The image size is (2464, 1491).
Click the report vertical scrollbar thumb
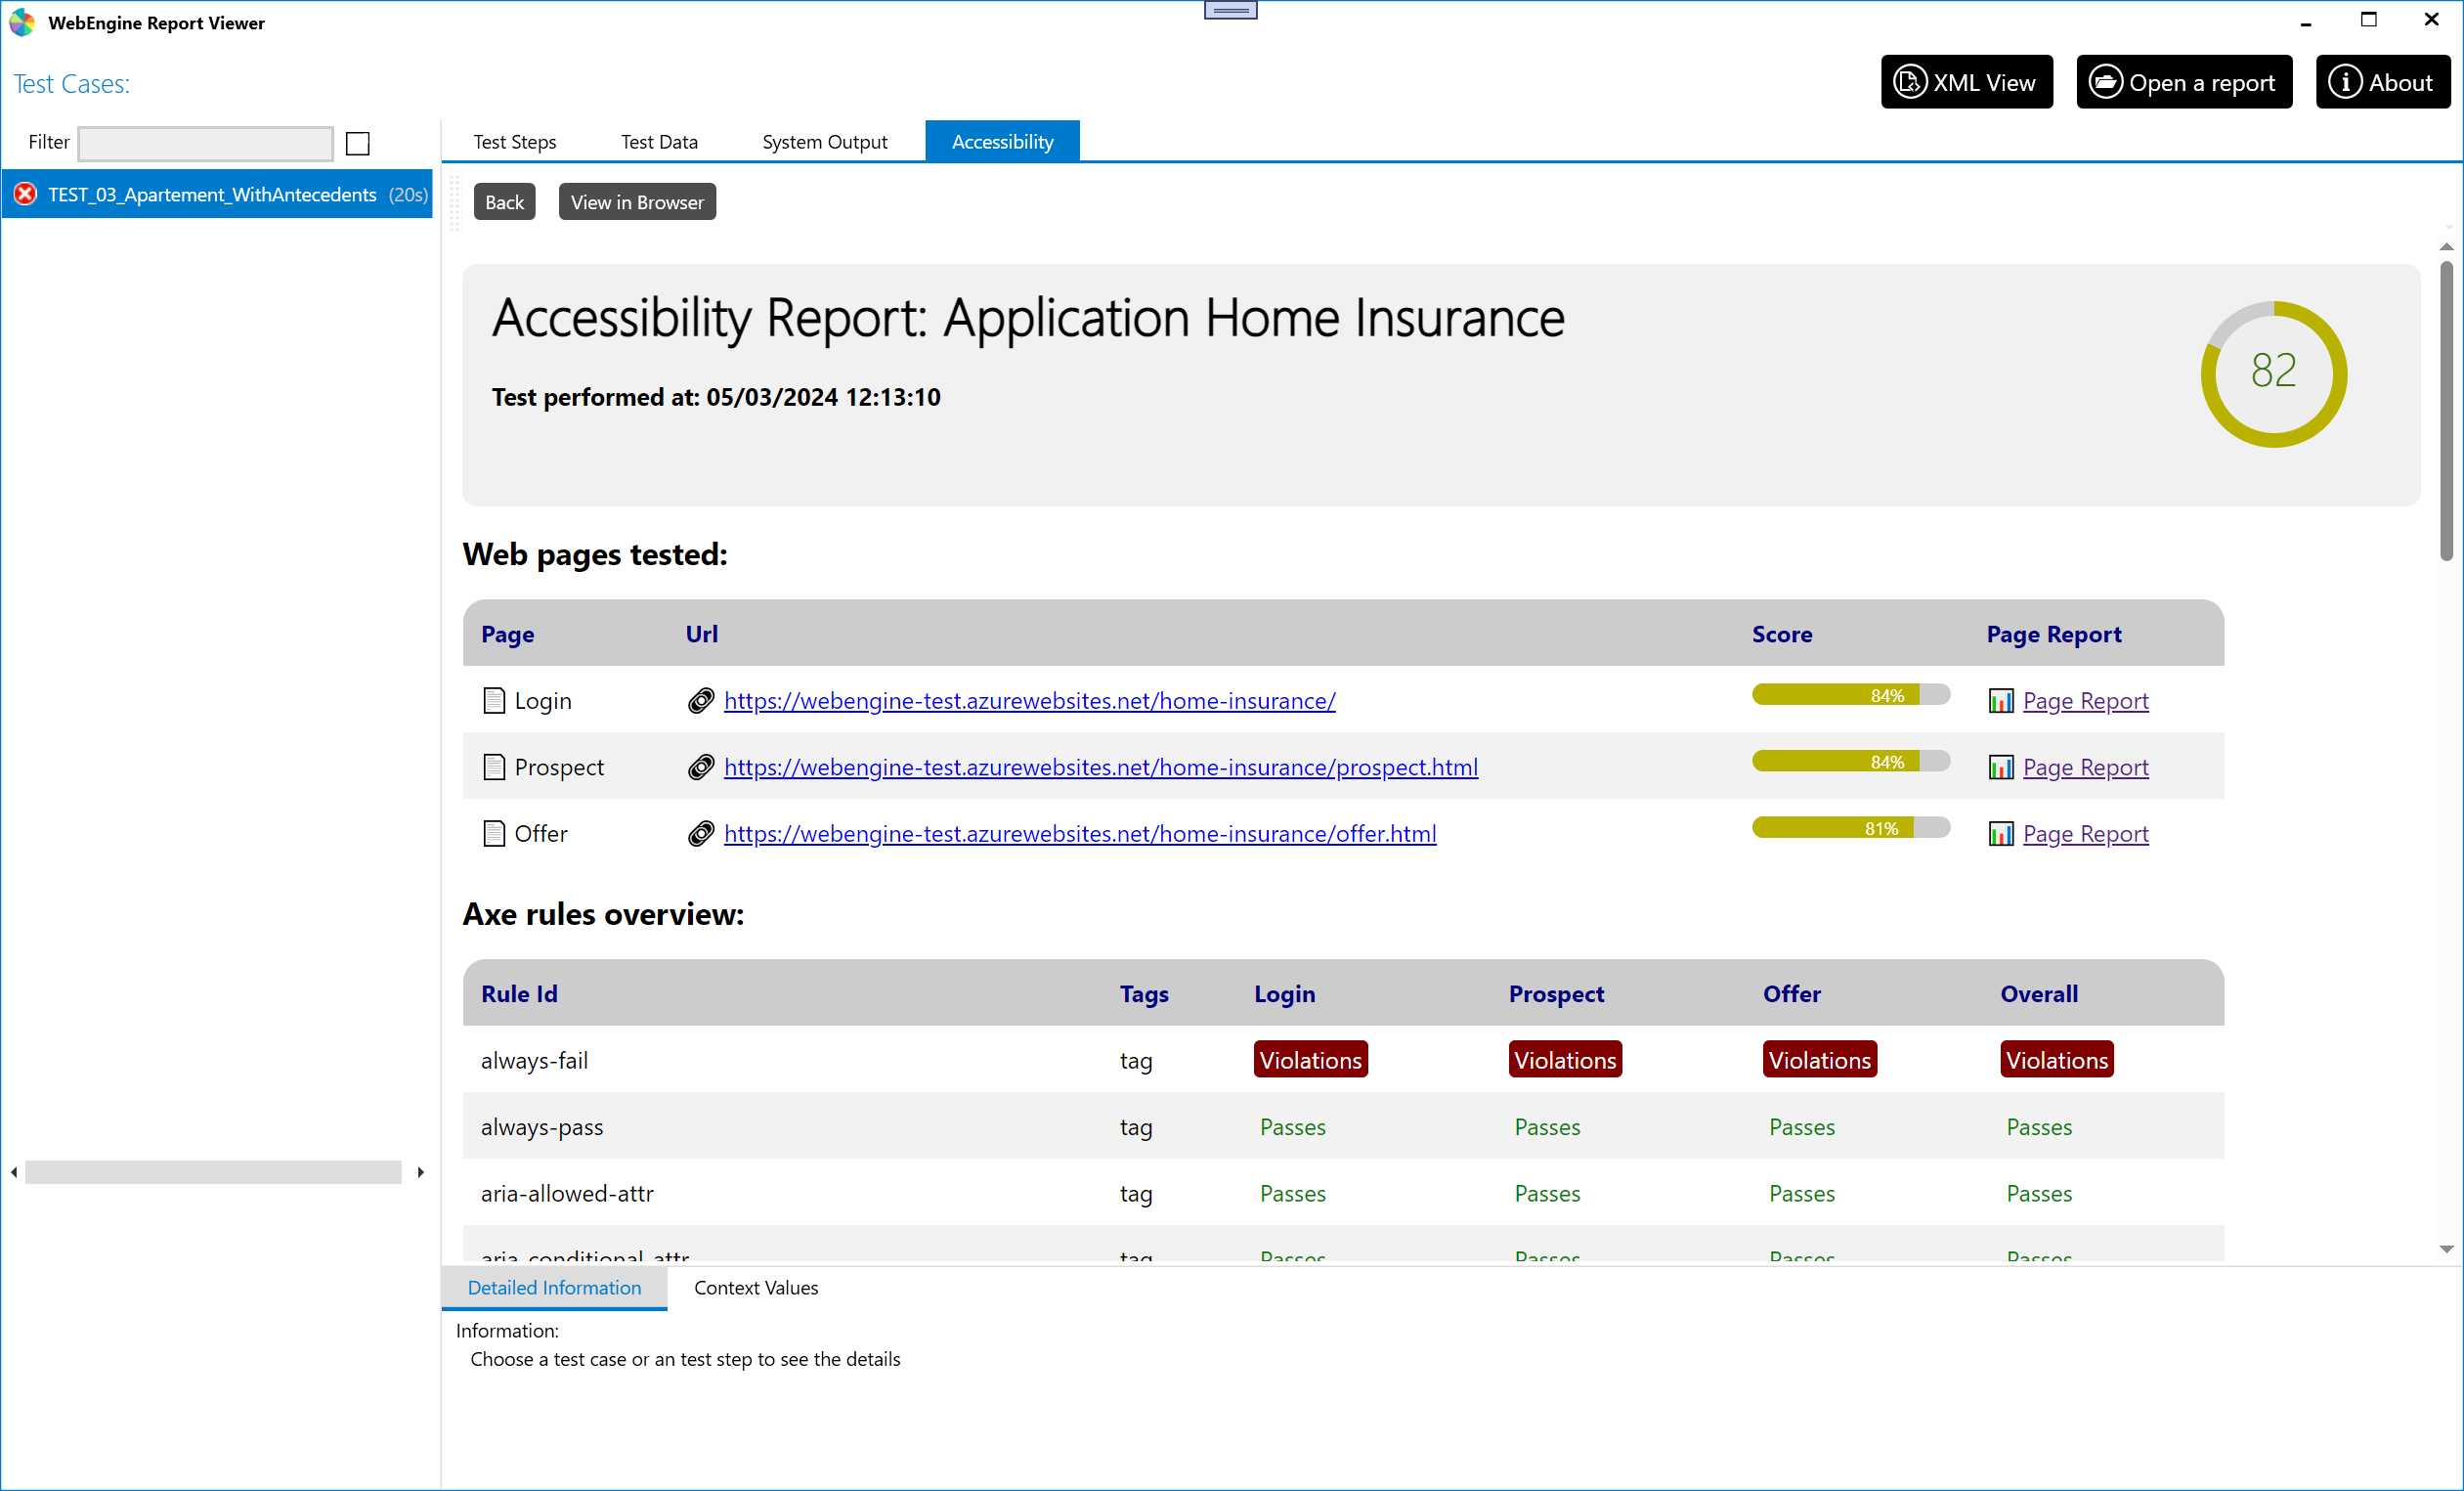click(x=2446, y=410)
